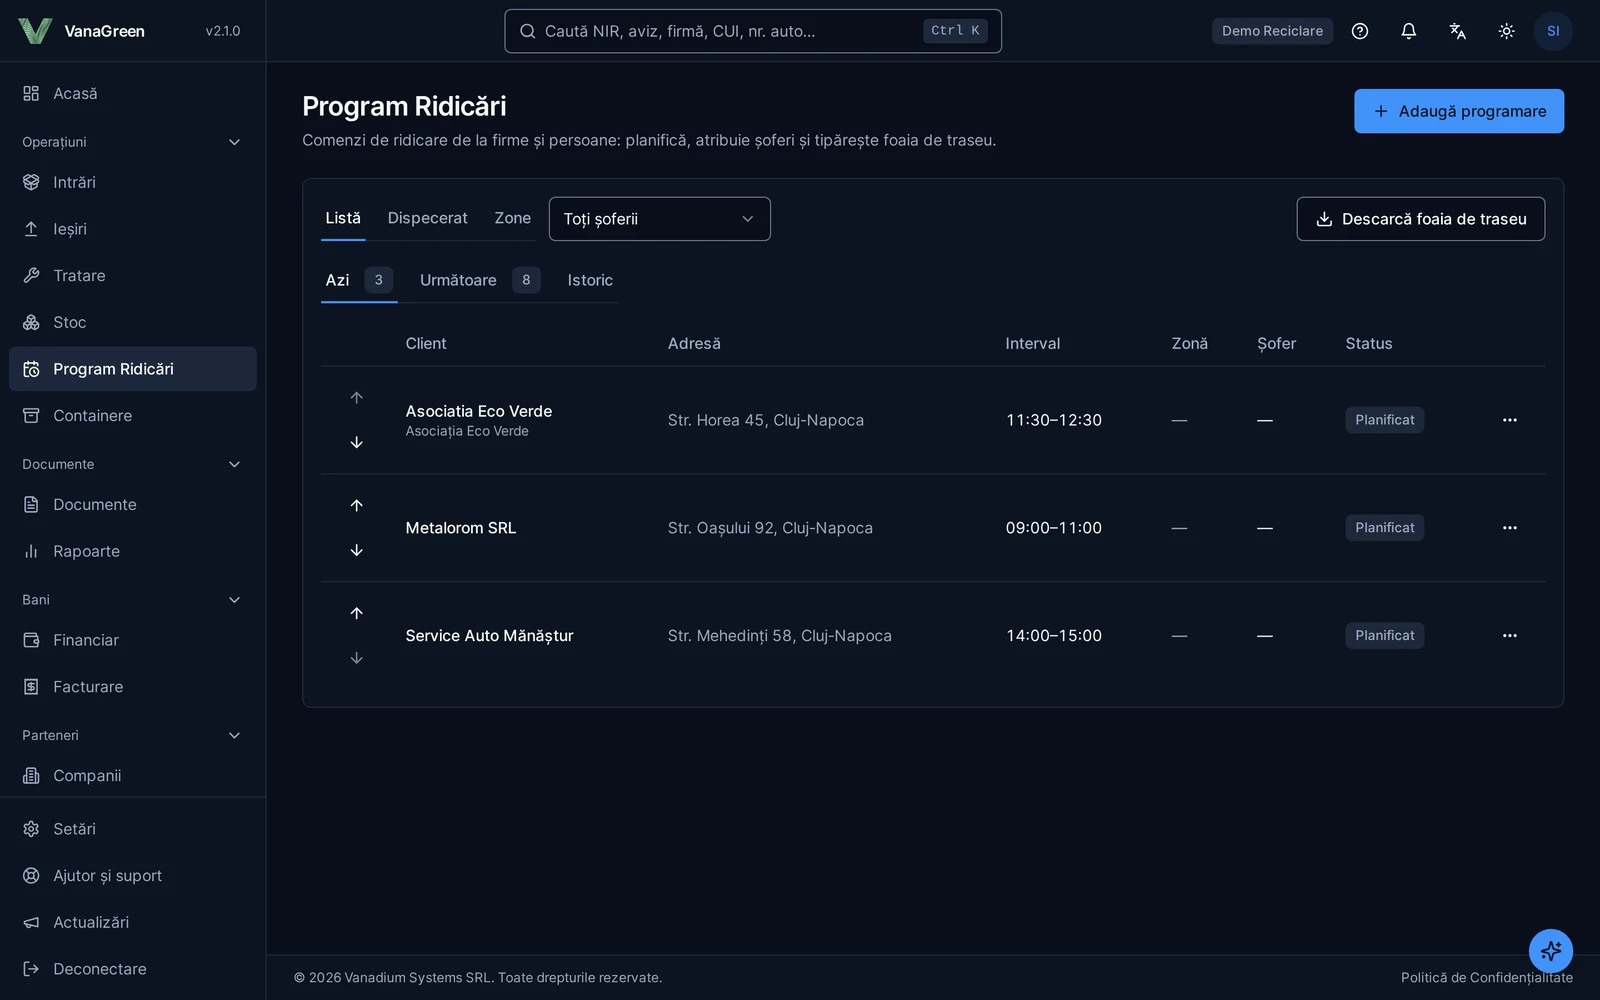
Task: Move Metalorom SRL row down
Action: coord(357,550)
